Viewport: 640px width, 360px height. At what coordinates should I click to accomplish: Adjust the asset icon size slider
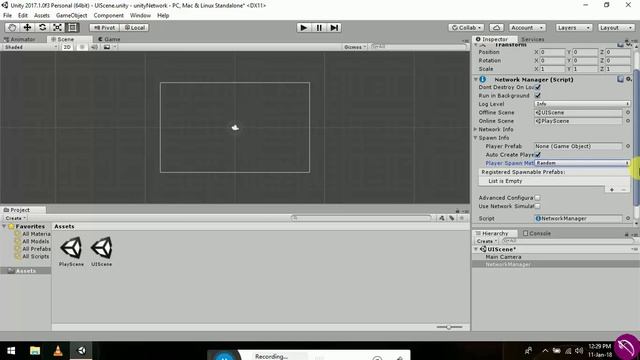[449, 327]
